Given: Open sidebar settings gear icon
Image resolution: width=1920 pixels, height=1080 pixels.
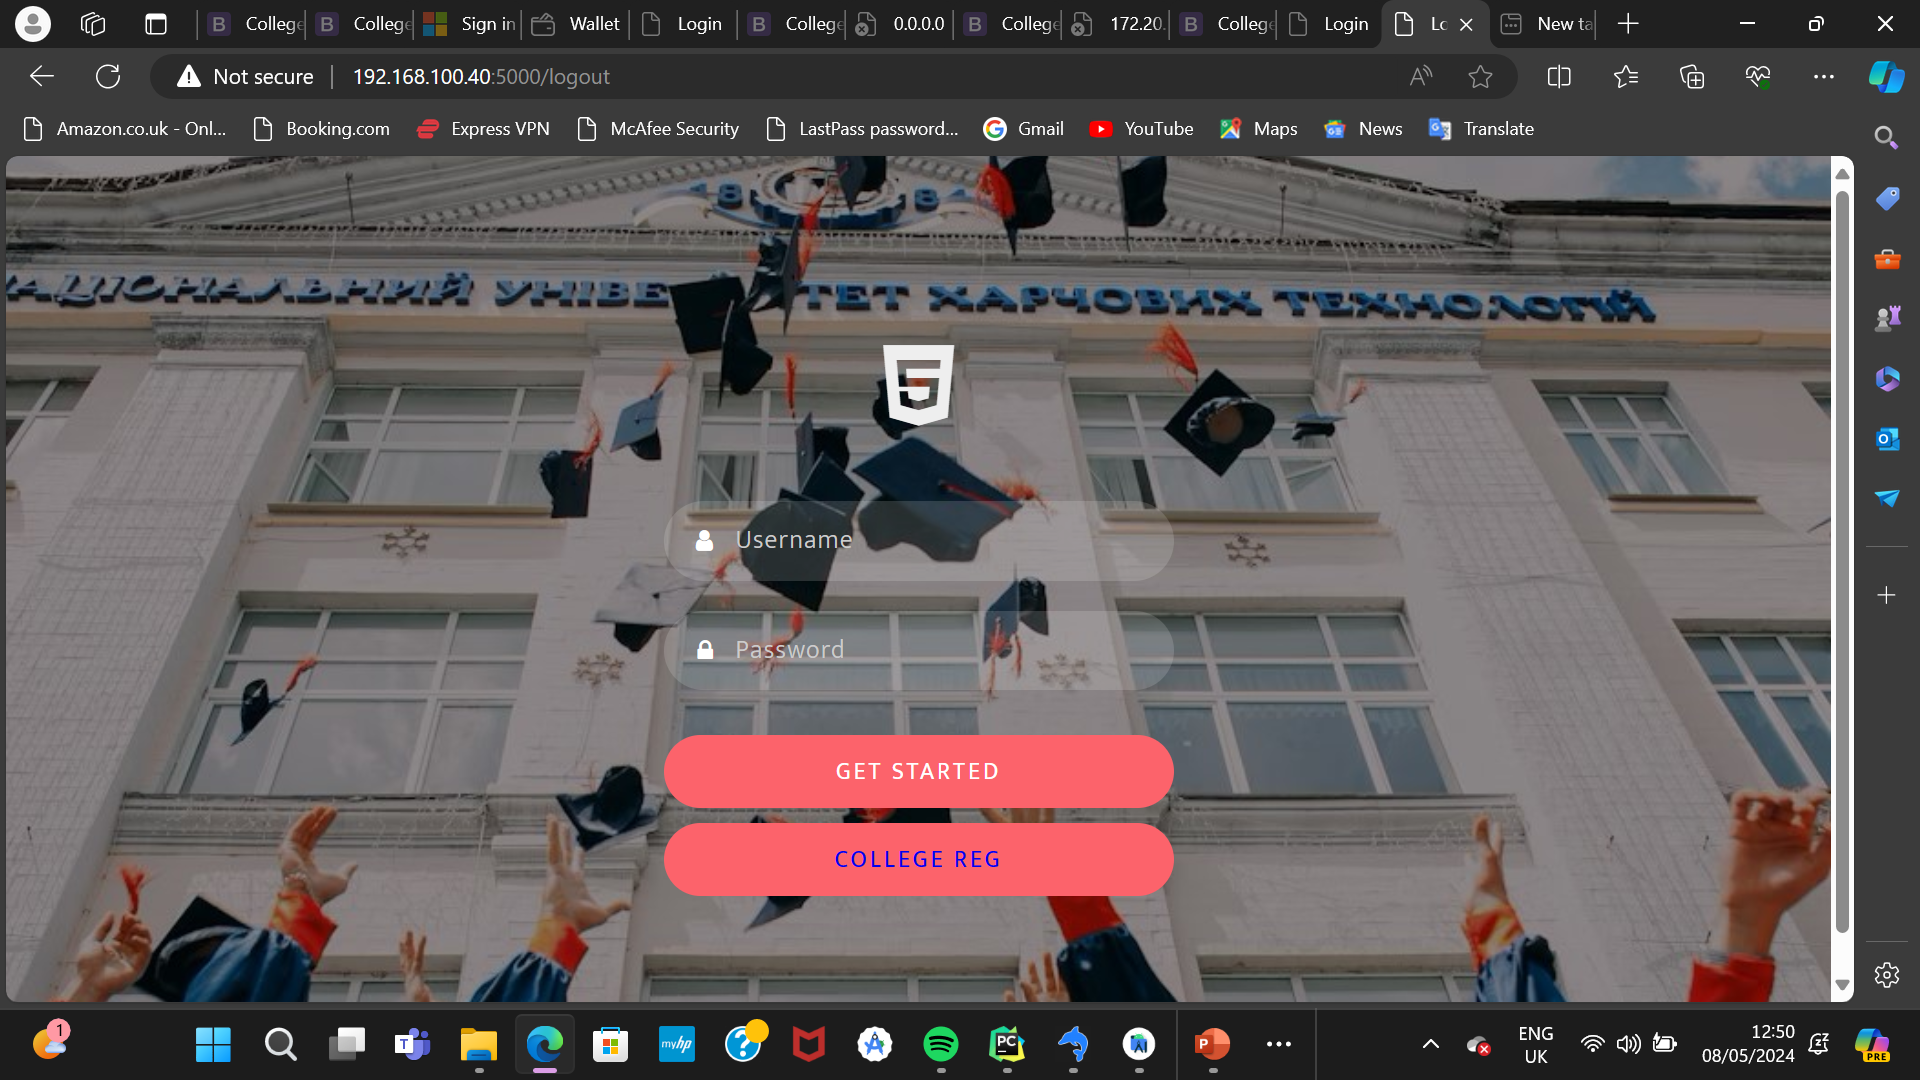Looking at the screenshot, I should click(x=1886, y=975).
